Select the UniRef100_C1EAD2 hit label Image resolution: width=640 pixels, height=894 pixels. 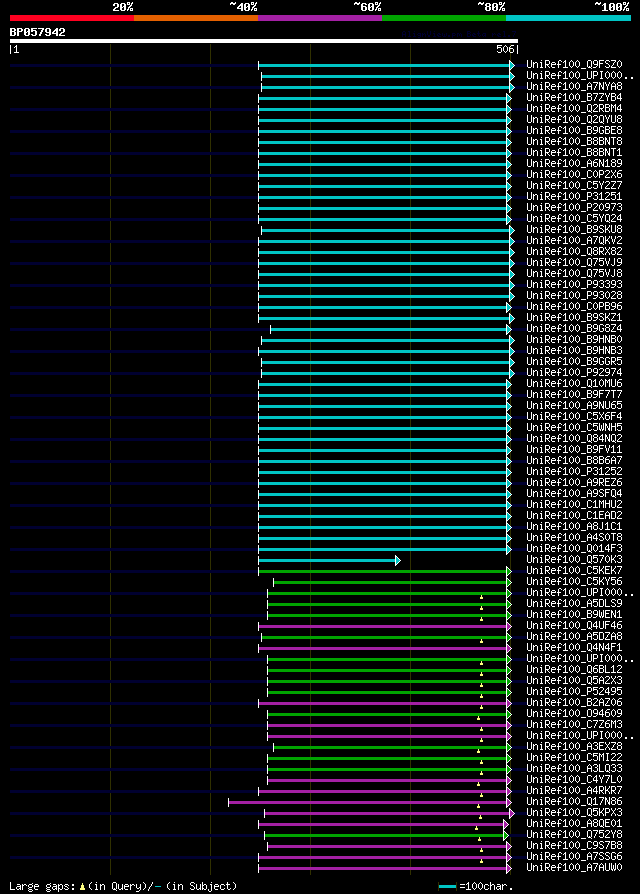(x=574, y=515)
